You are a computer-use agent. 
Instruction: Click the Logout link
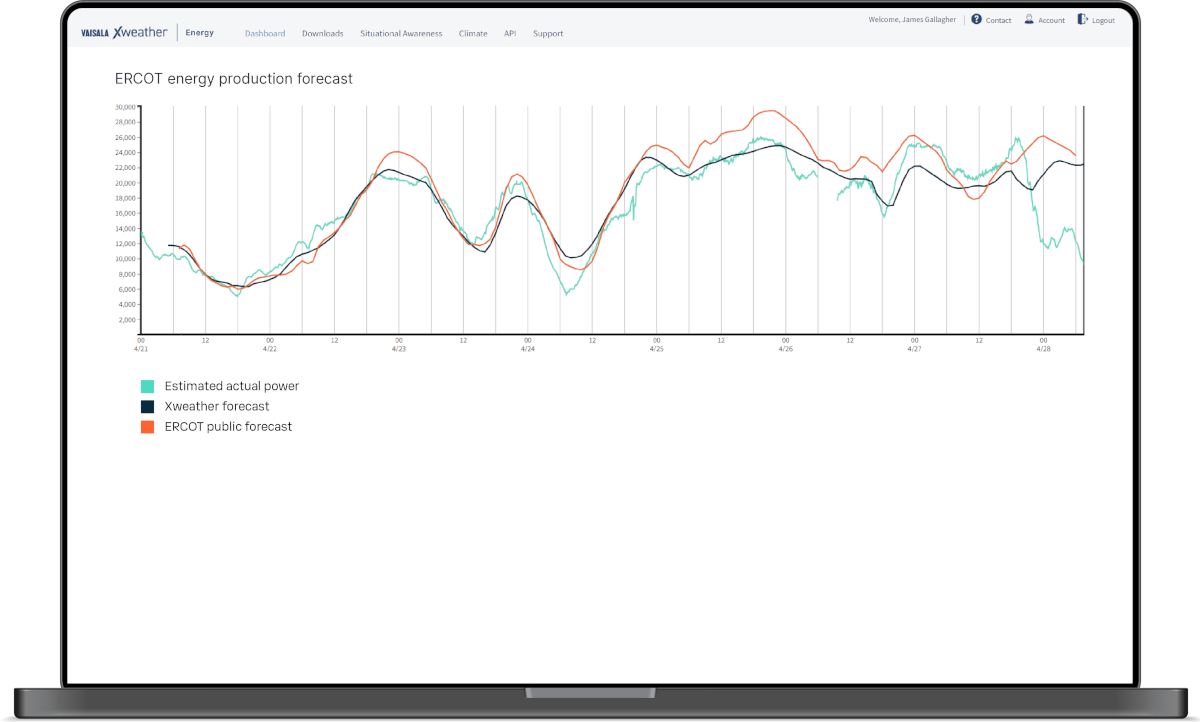point(1103,20)
